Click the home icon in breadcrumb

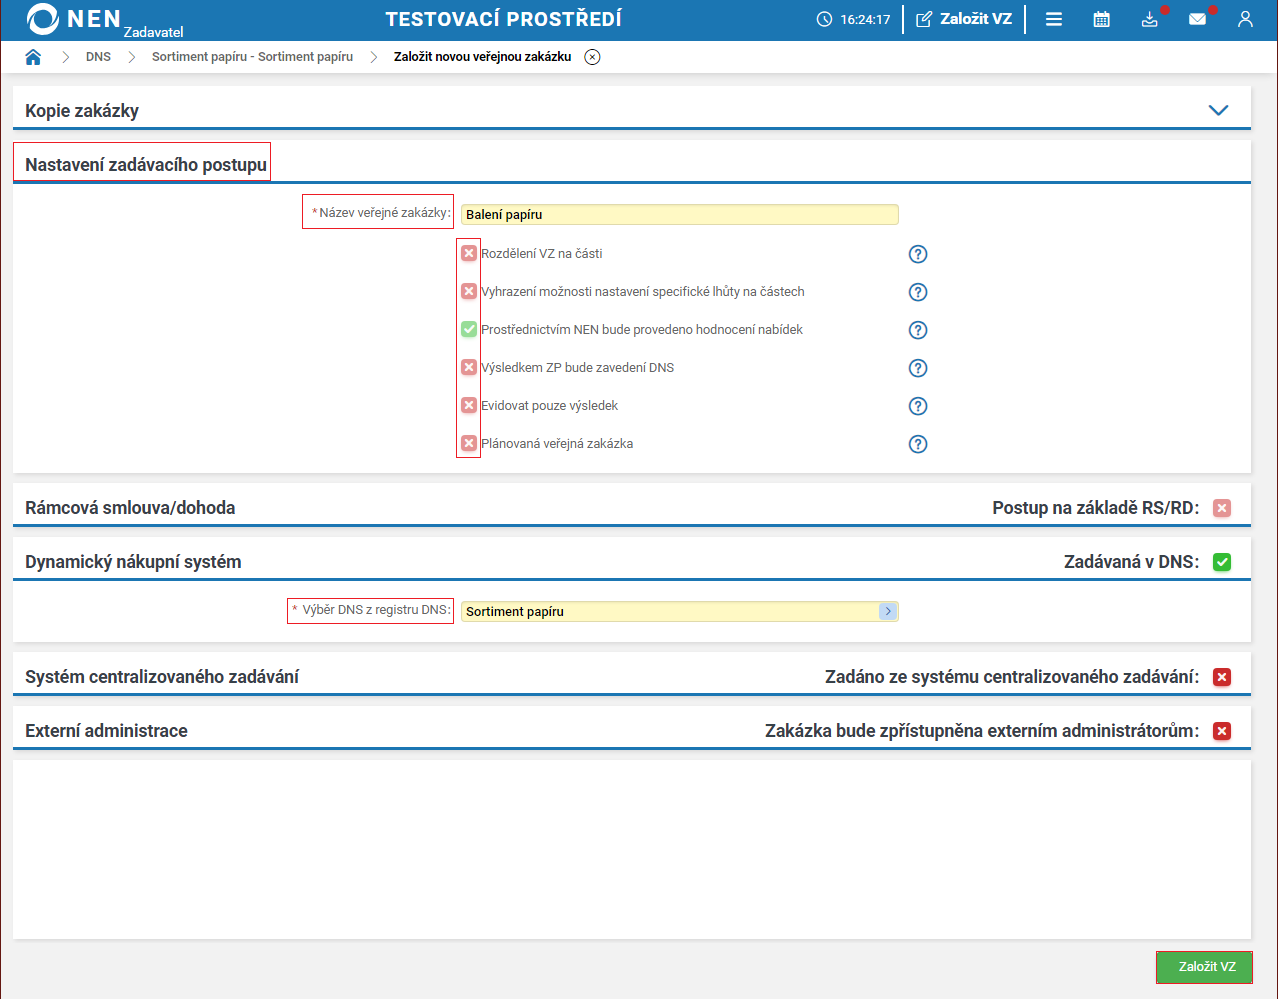tap(33, 57)
